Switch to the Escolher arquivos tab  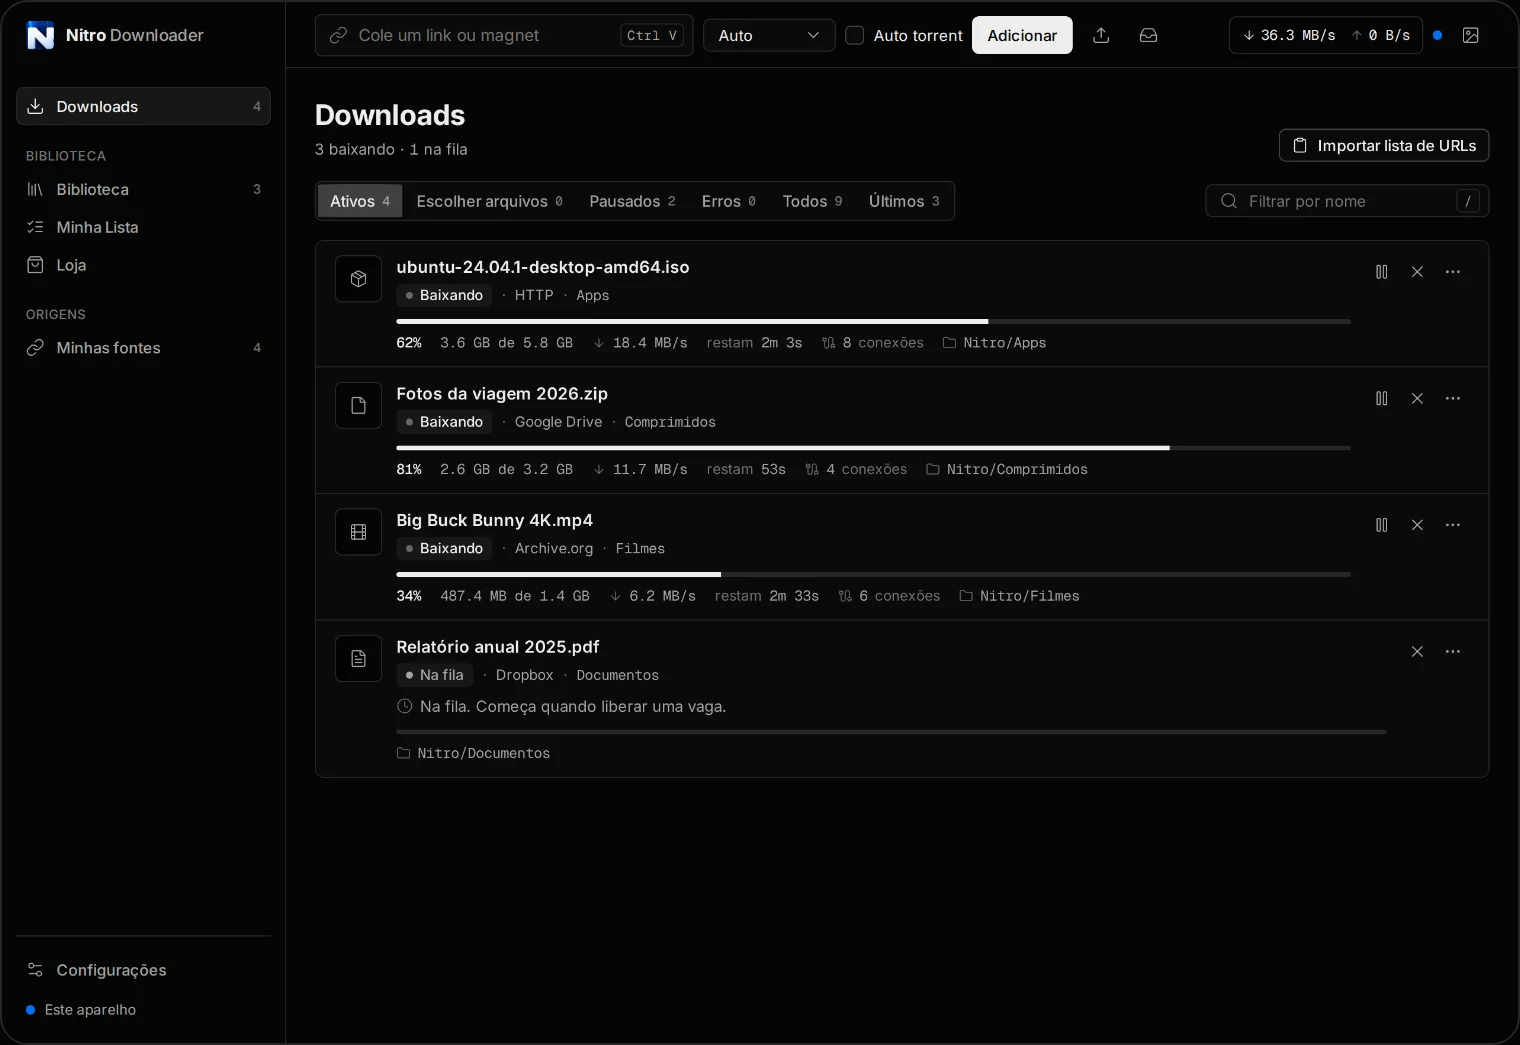click(489, 201)
